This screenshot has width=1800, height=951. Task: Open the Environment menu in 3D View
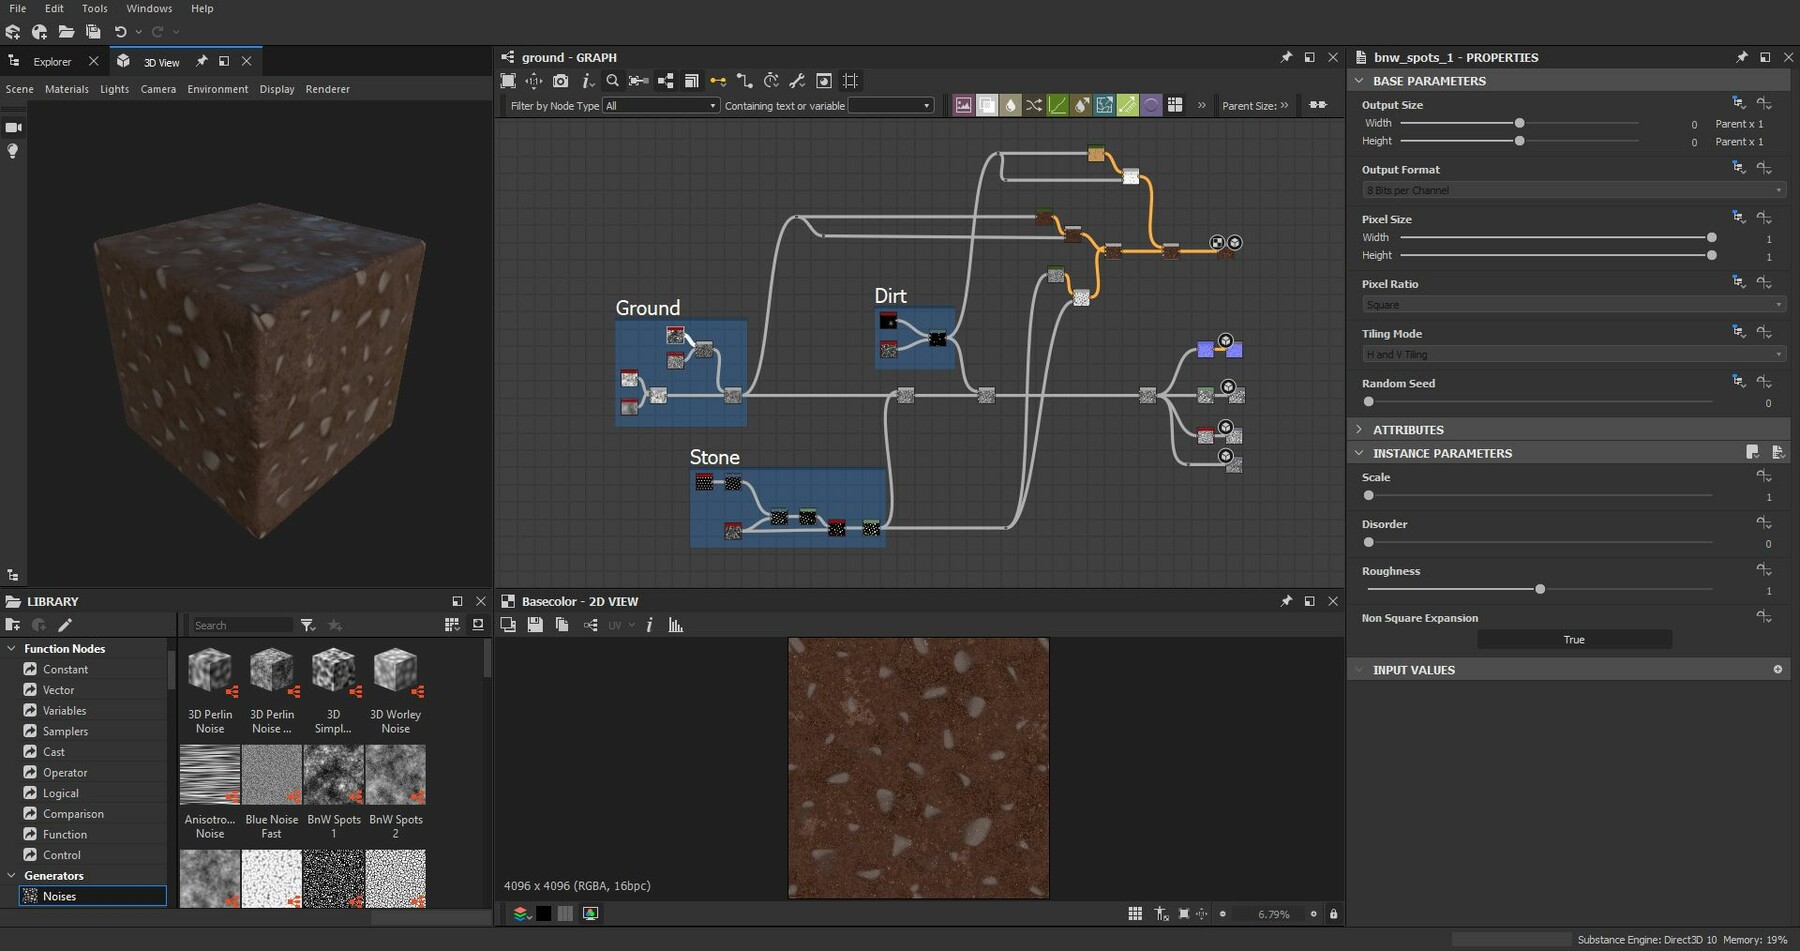[x=217, y=89]
